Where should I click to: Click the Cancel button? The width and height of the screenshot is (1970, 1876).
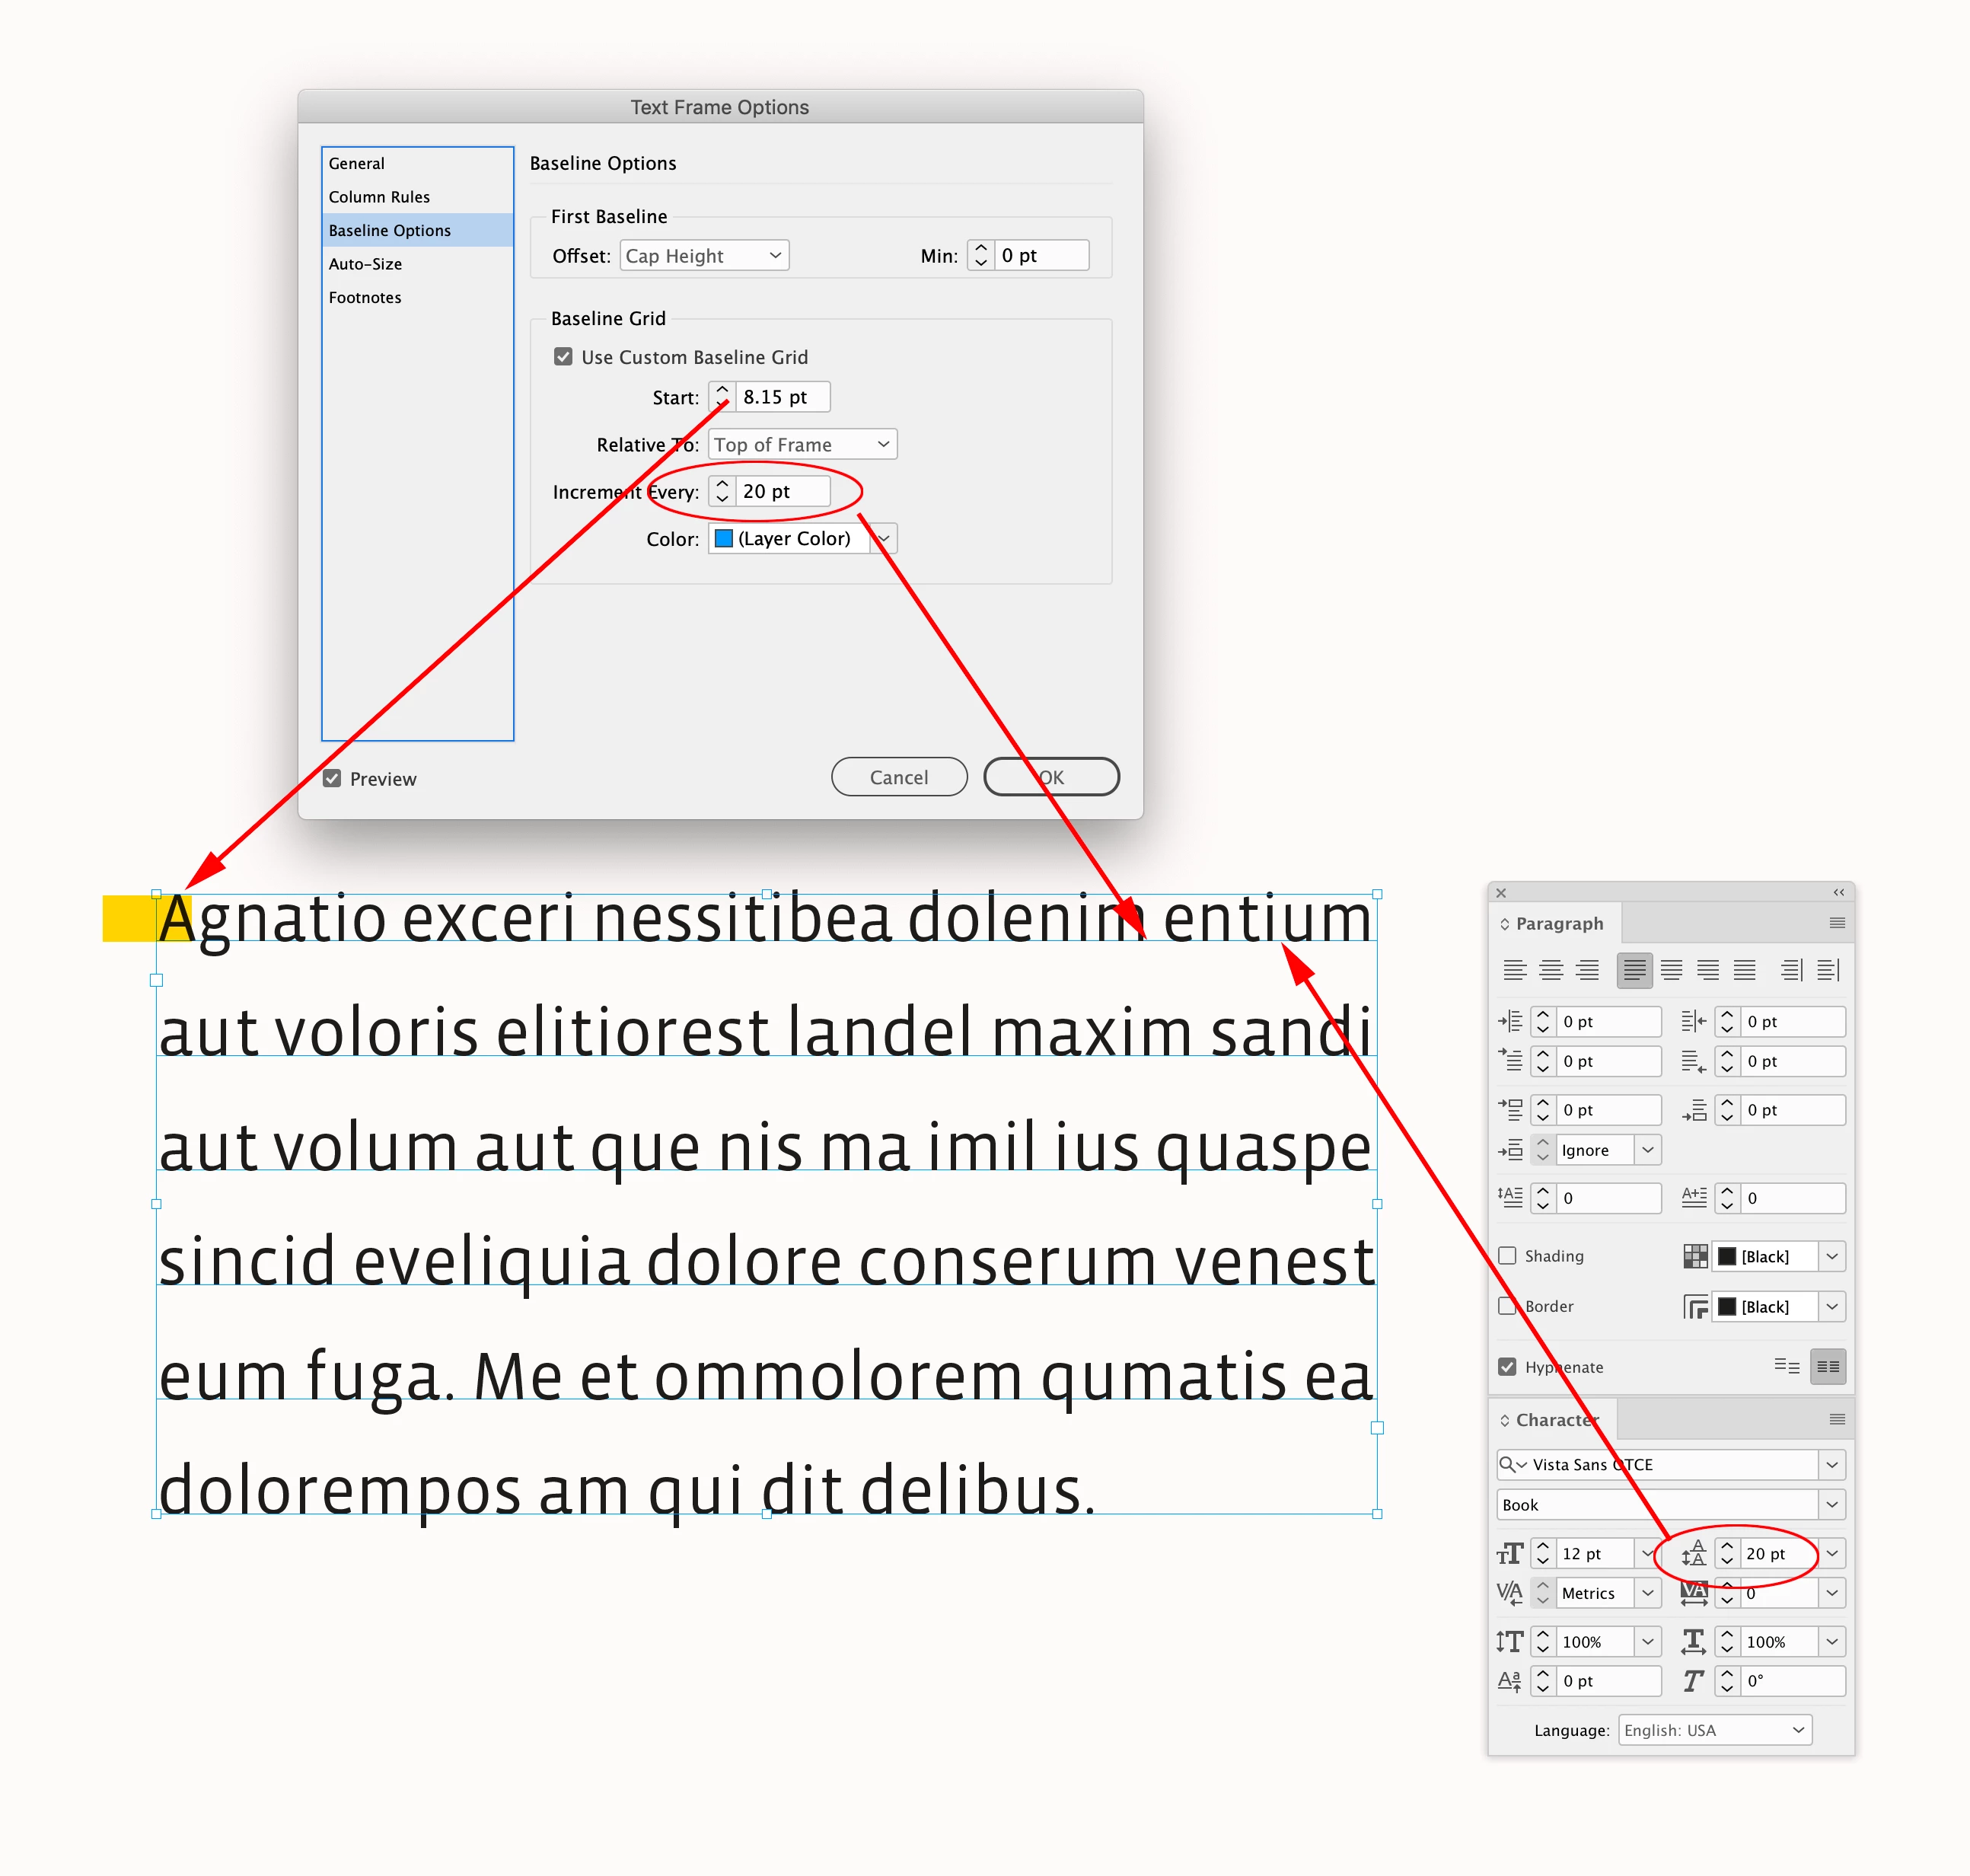coord(898,777)
